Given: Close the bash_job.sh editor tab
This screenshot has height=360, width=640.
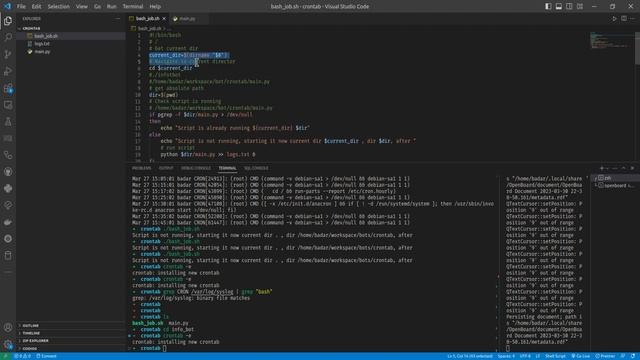Looking at the screenshot, I should point(164,19).
